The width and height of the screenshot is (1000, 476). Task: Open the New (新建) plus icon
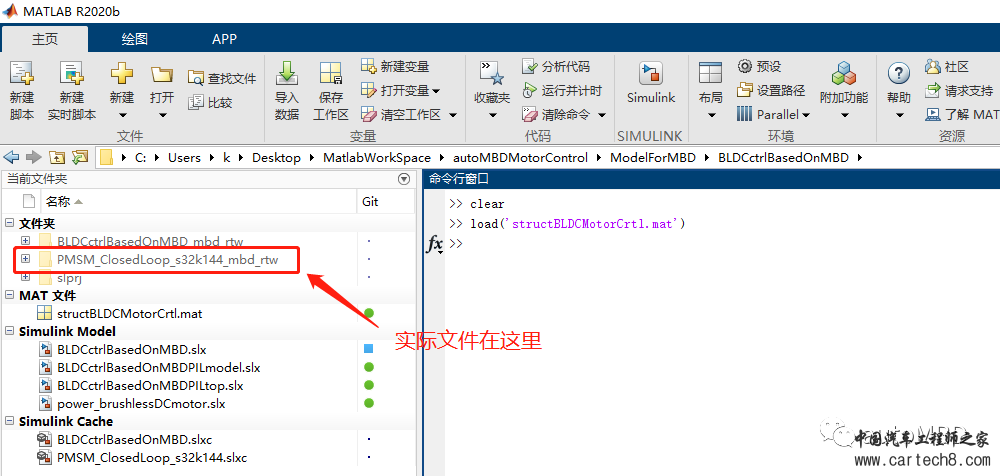pos(122,73)
